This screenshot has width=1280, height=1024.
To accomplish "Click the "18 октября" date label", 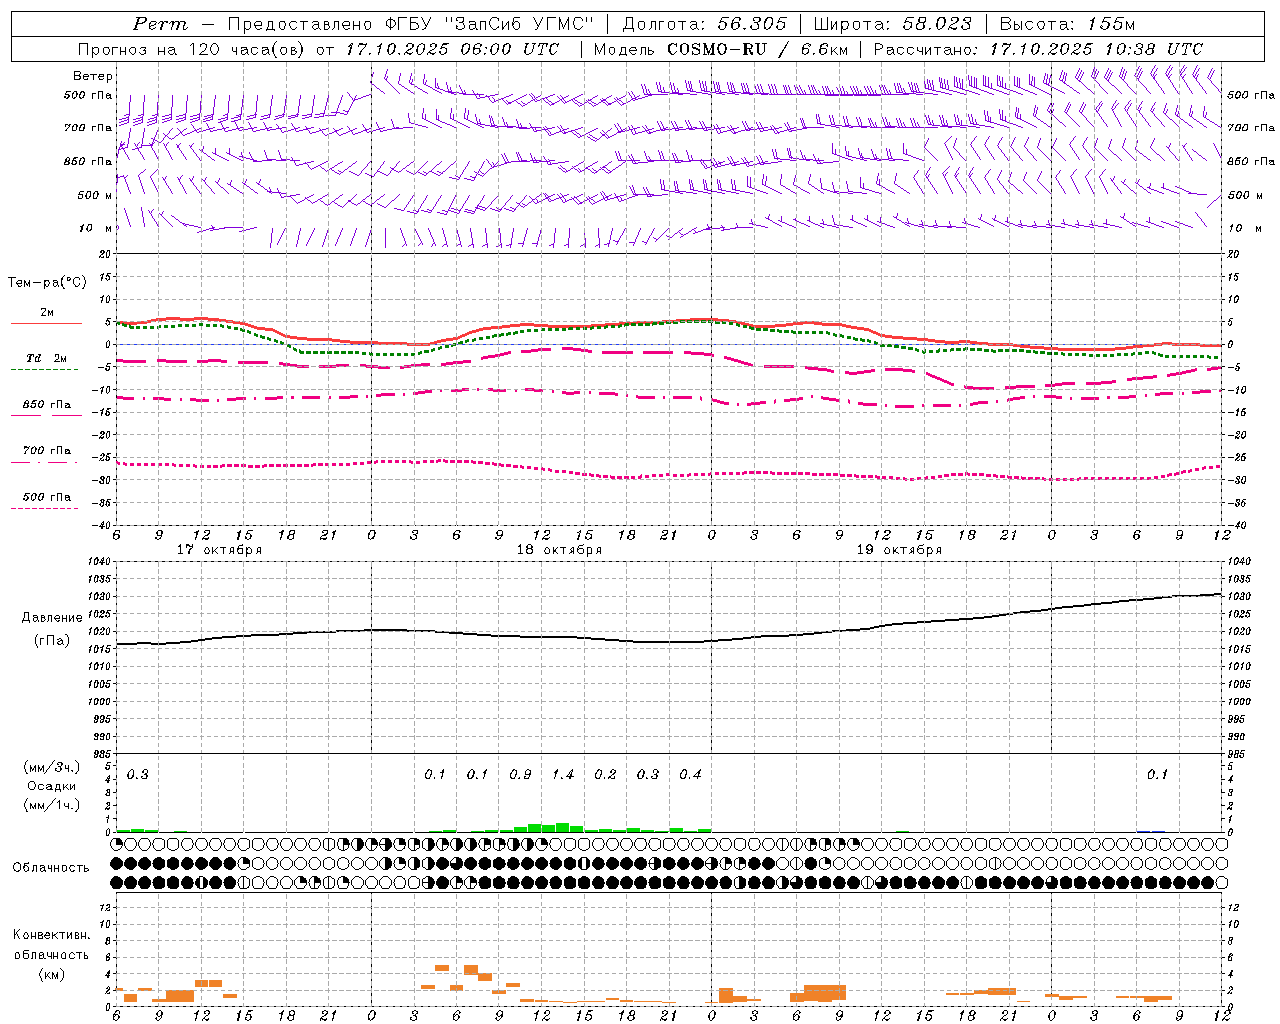I will (559, 550).
